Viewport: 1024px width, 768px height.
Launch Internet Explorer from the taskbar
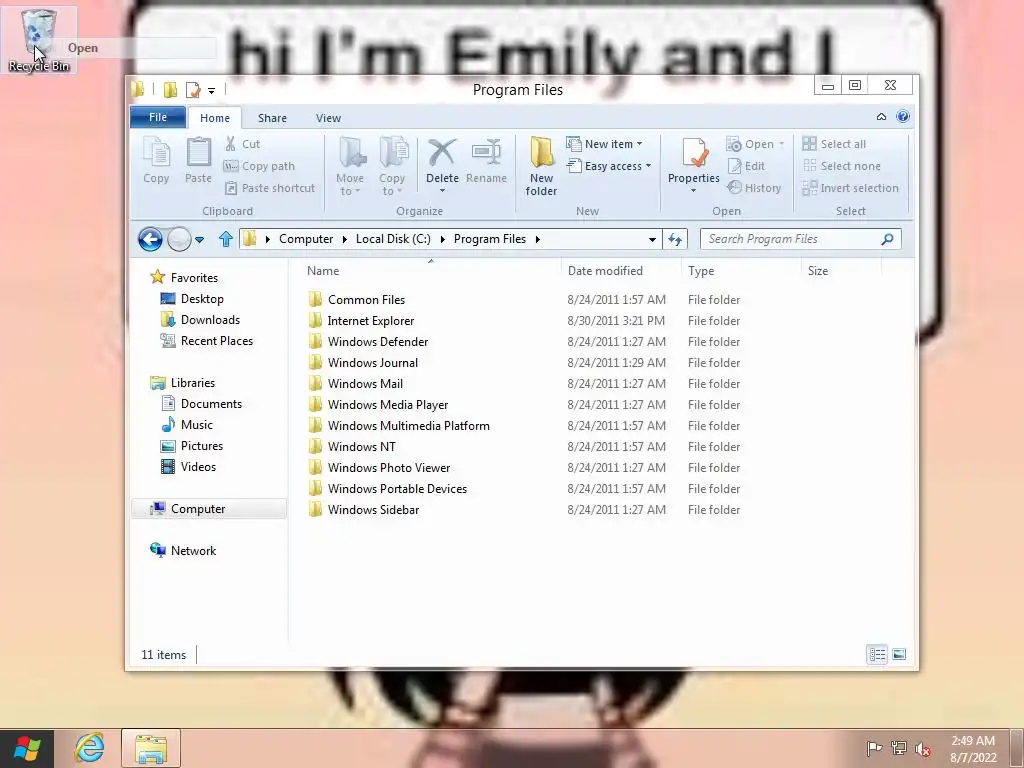89,748
